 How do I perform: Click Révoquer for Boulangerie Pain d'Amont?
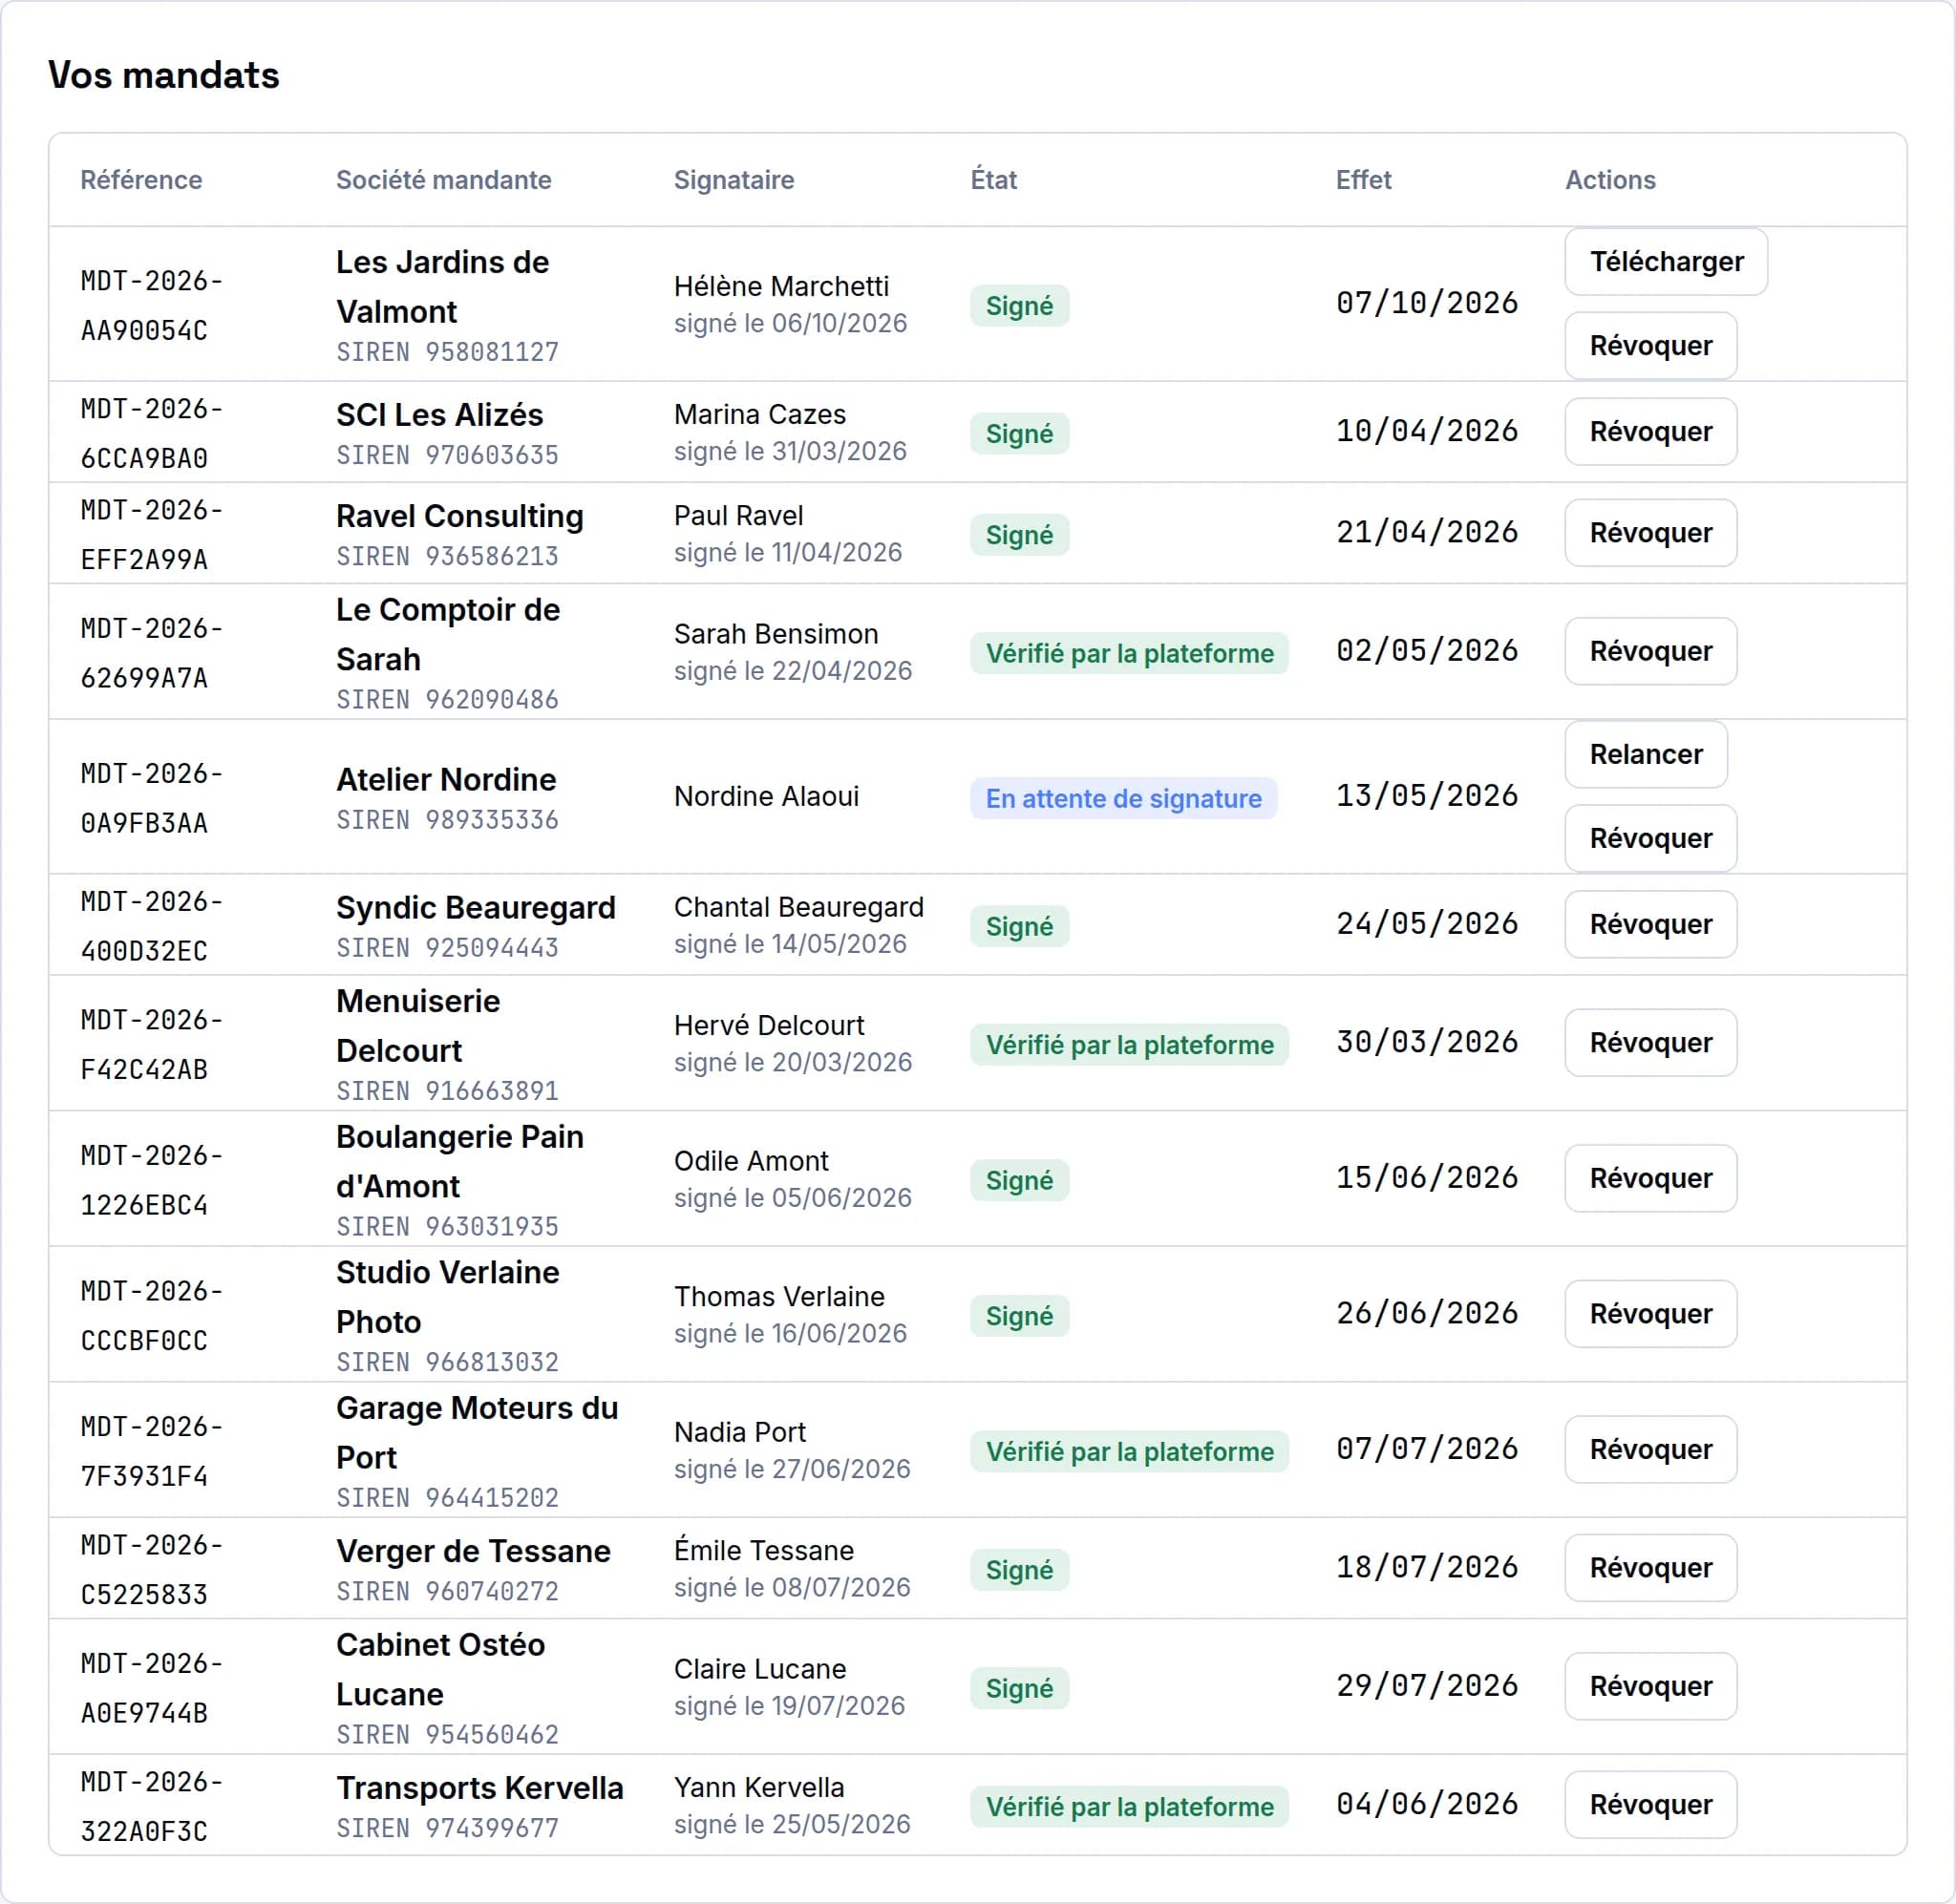coord(1651,1179)
